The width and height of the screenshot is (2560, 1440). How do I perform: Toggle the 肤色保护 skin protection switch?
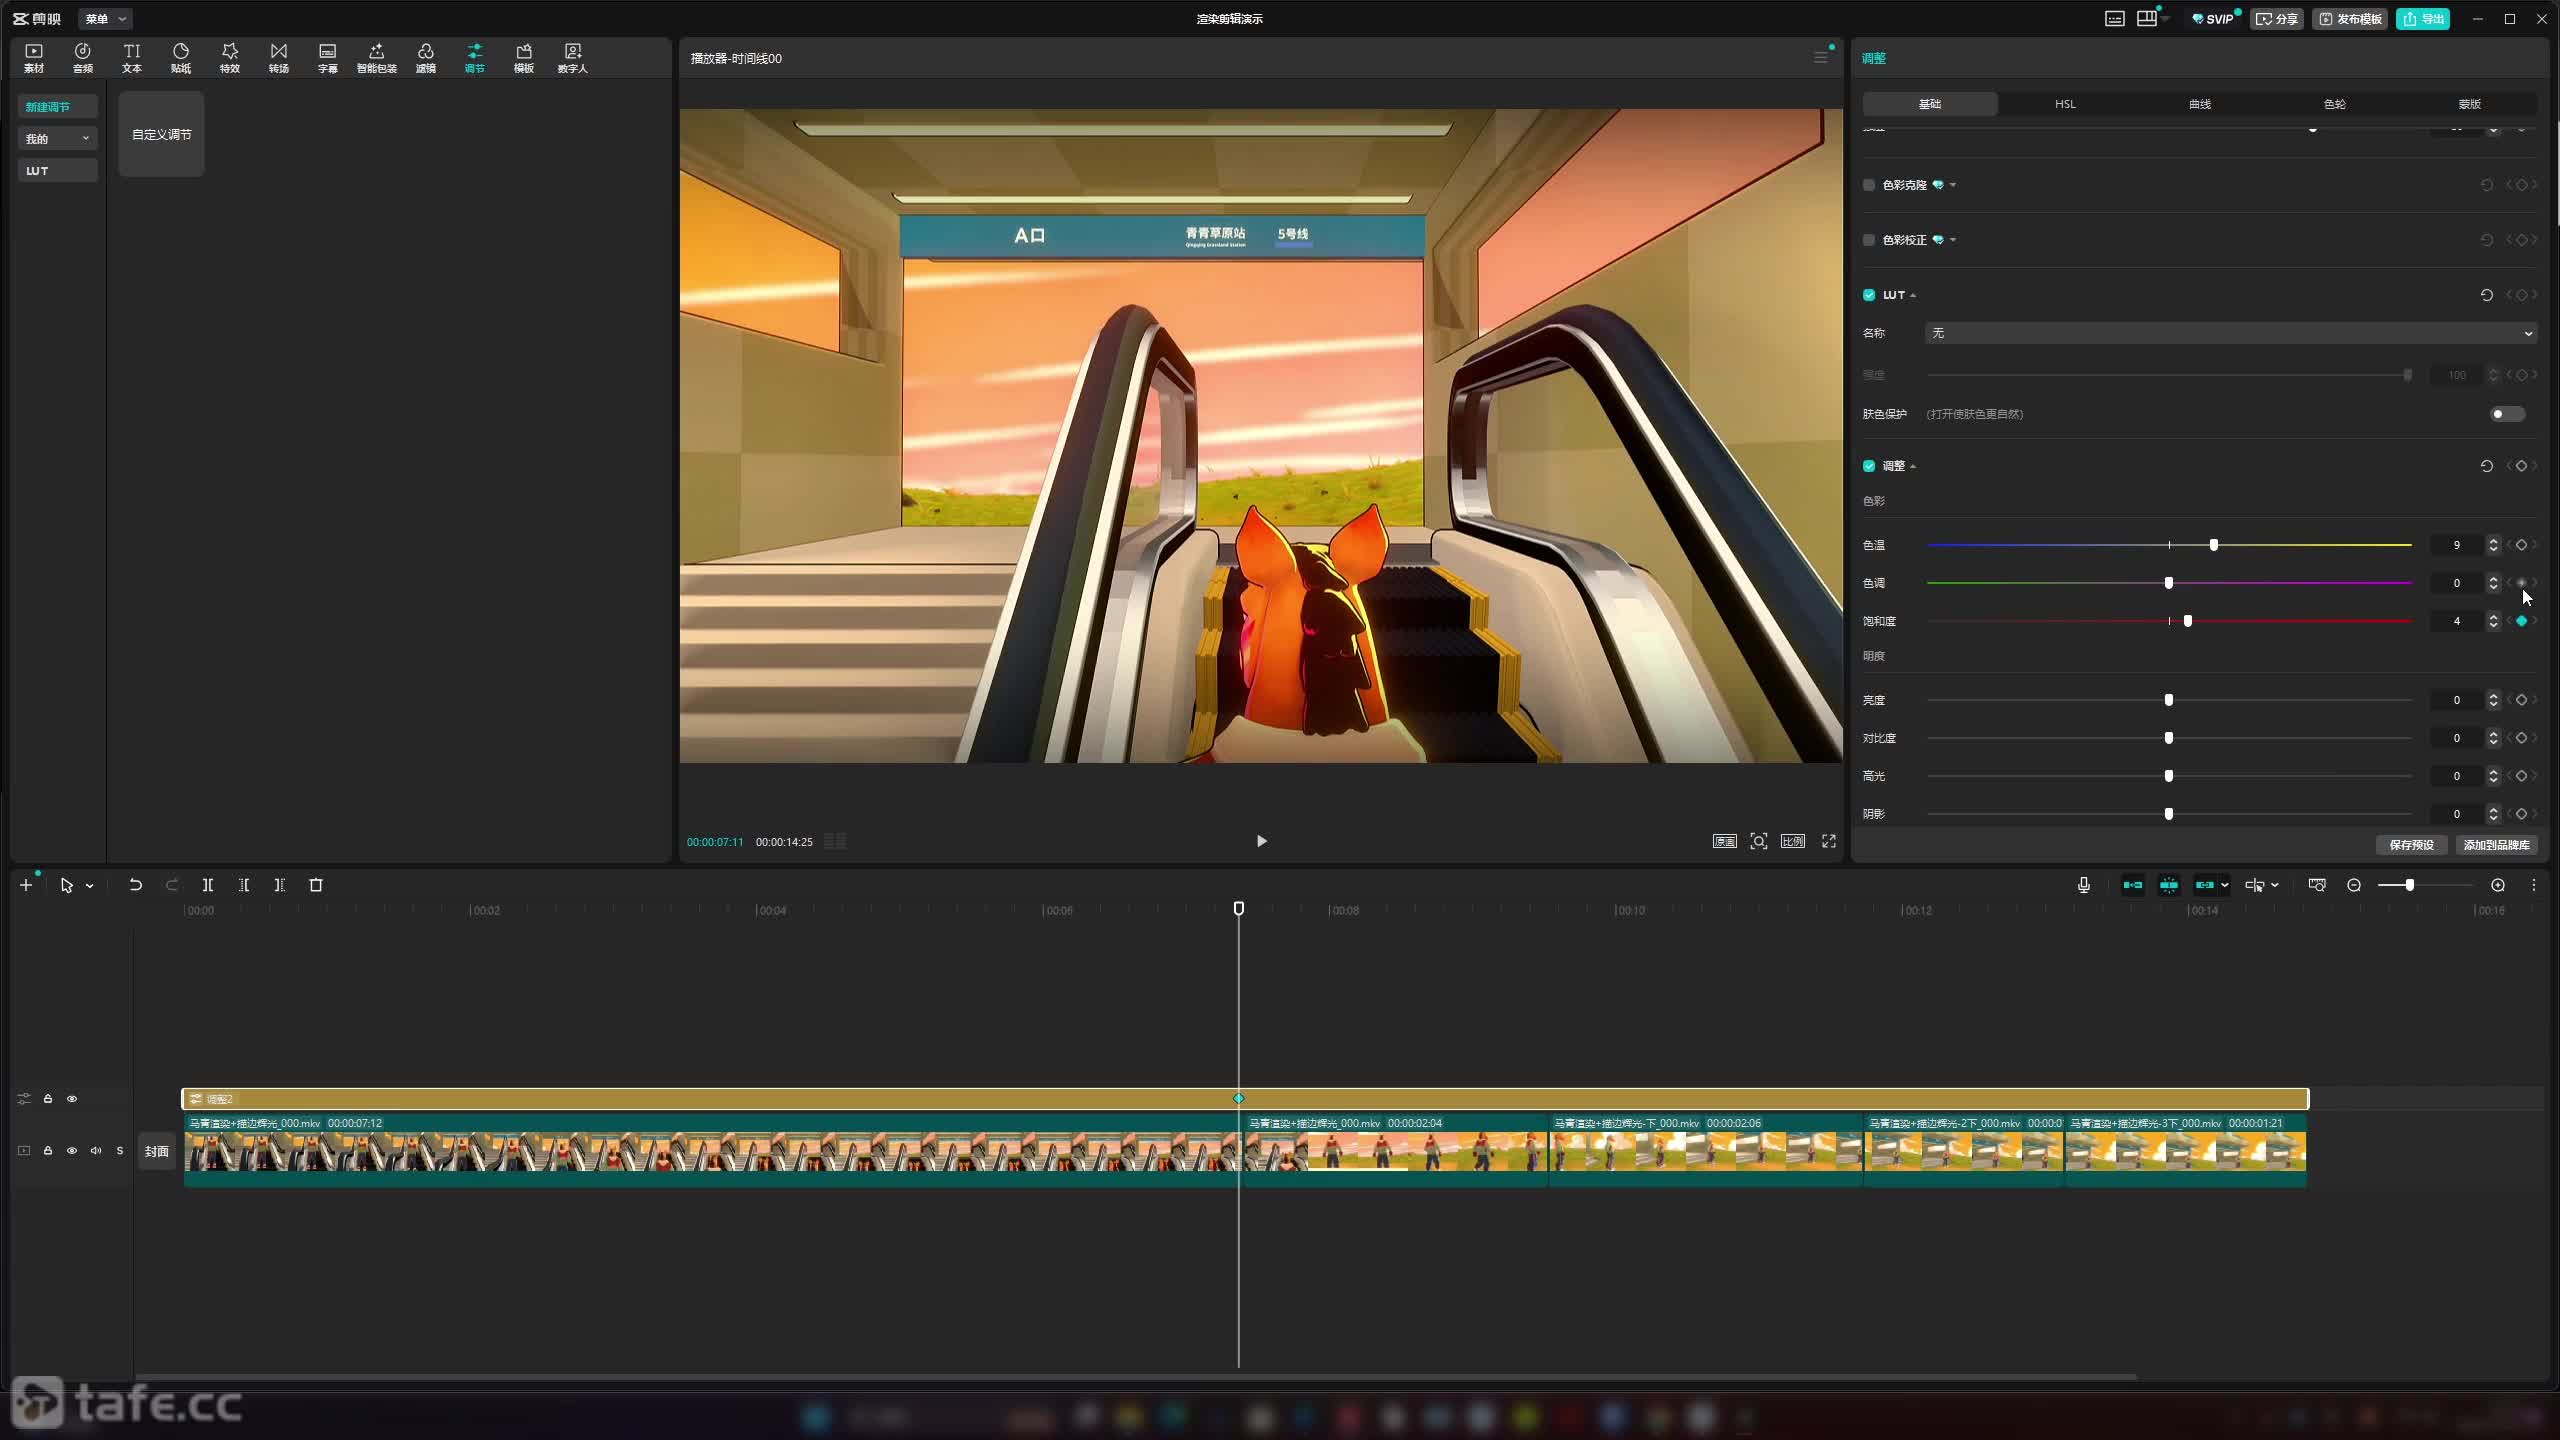point(2506,414)
